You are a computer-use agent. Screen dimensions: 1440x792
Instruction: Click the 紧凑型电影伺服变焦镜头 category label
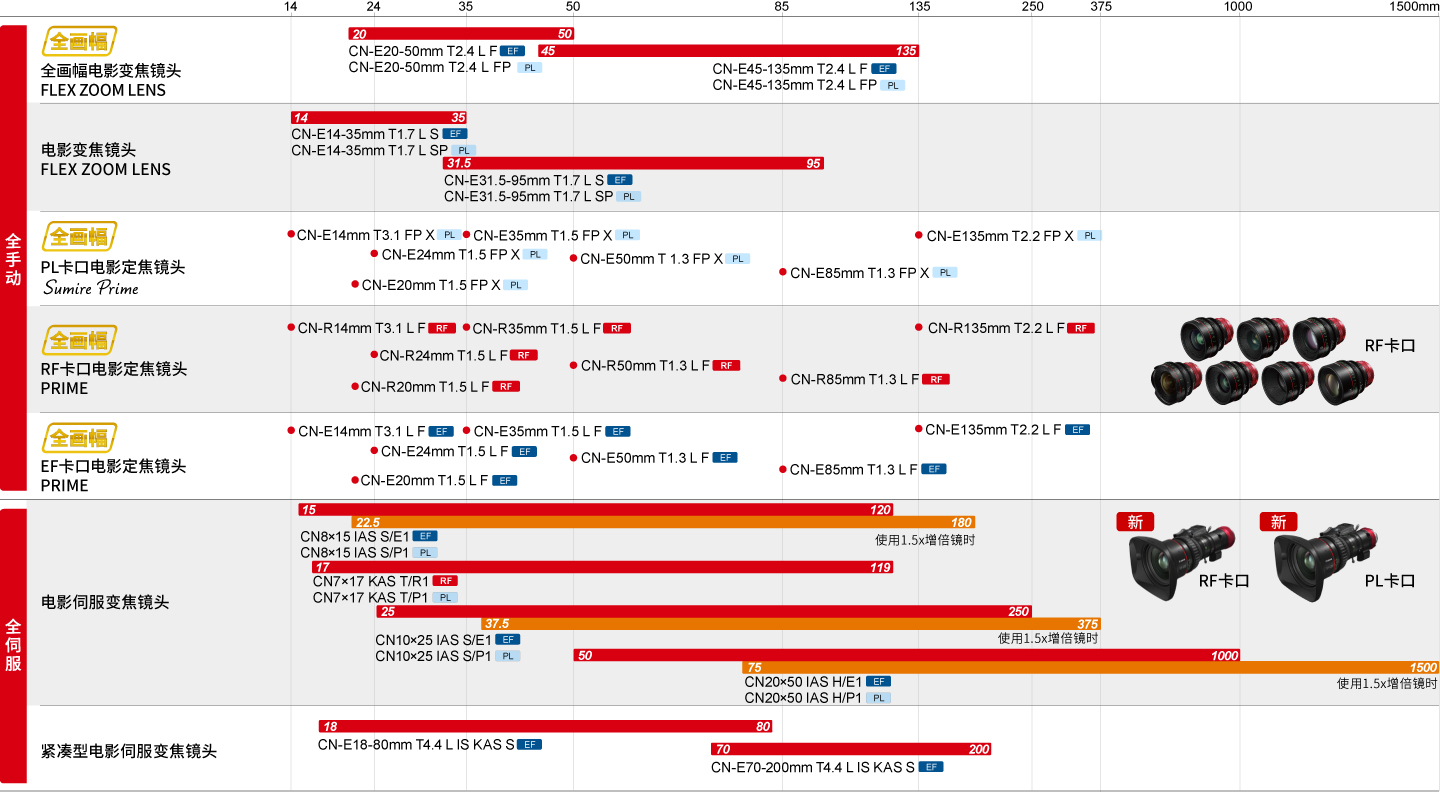point(129,751)
